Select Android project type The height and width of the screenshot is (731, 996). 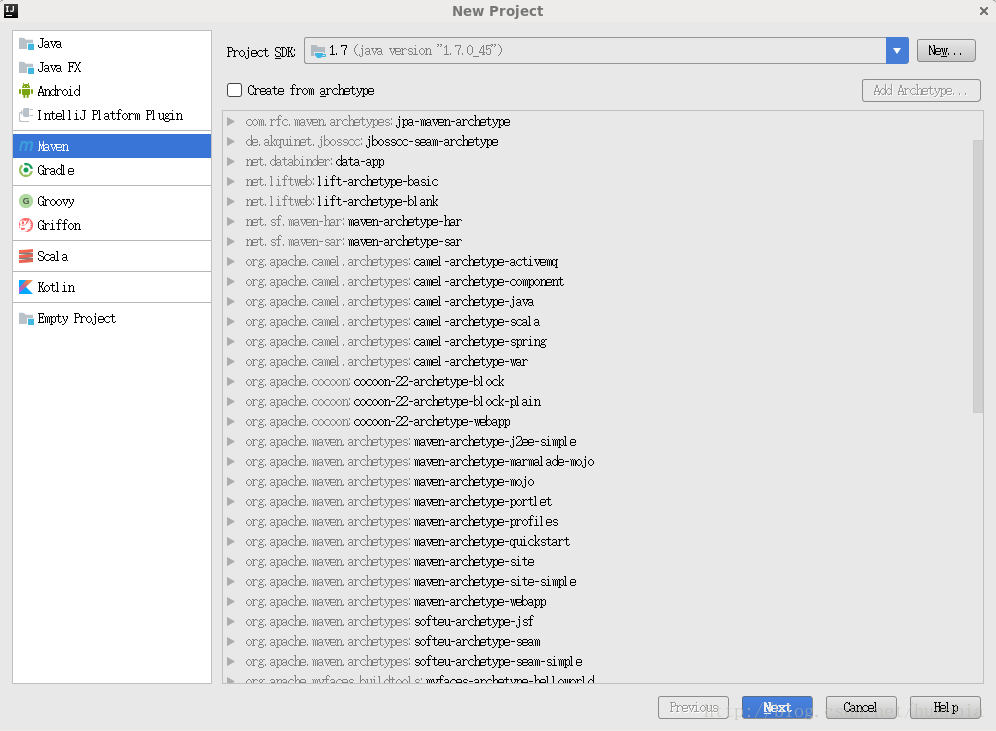click(112, 91)
